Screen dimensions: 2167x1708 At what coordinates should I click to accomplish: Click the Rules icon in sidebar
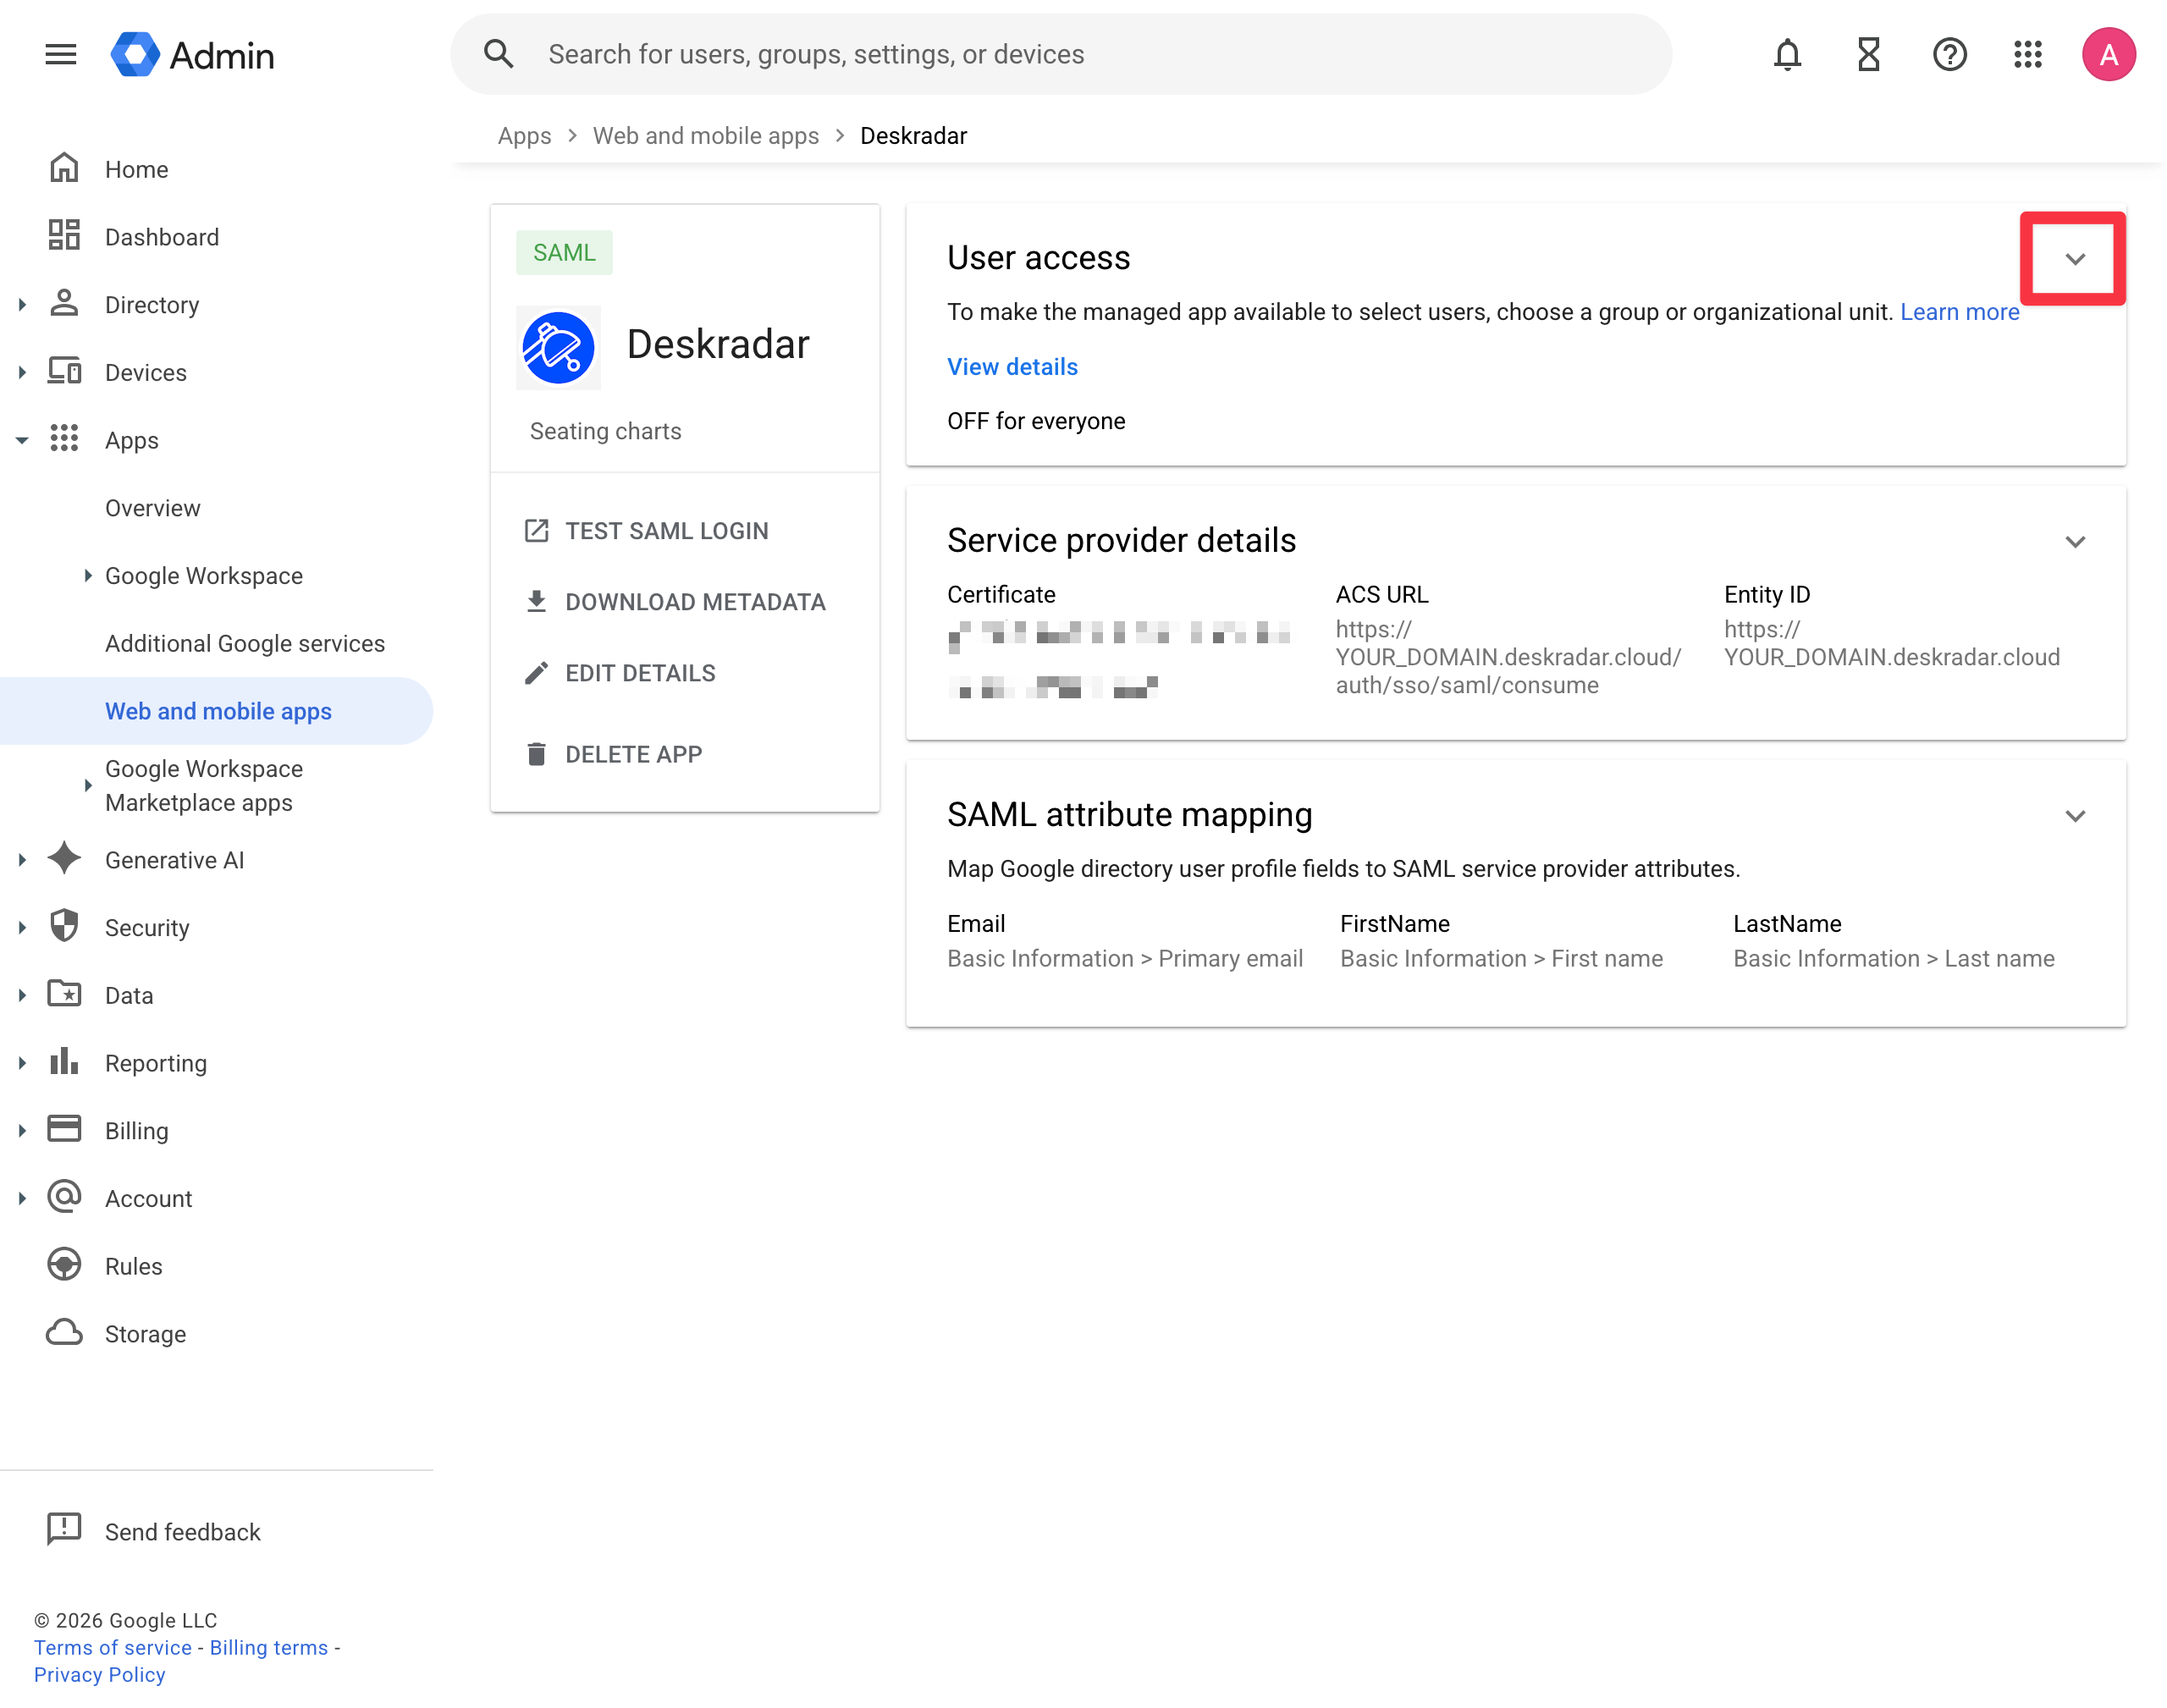point(64,1265)
